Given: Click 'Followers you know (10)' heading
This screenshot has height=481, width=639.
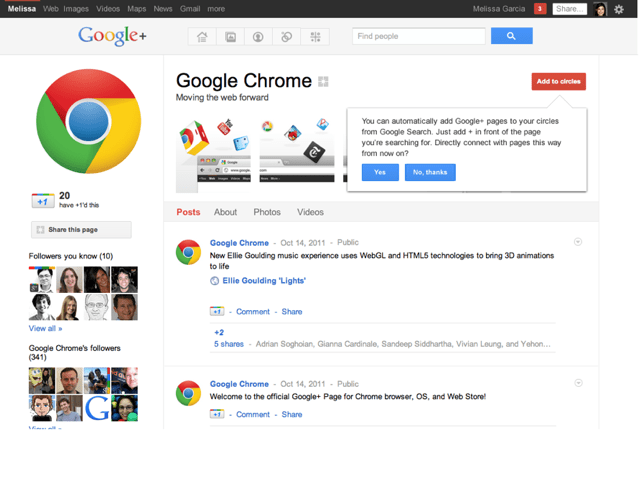Looking at the screenshot, I should point(71,256).
